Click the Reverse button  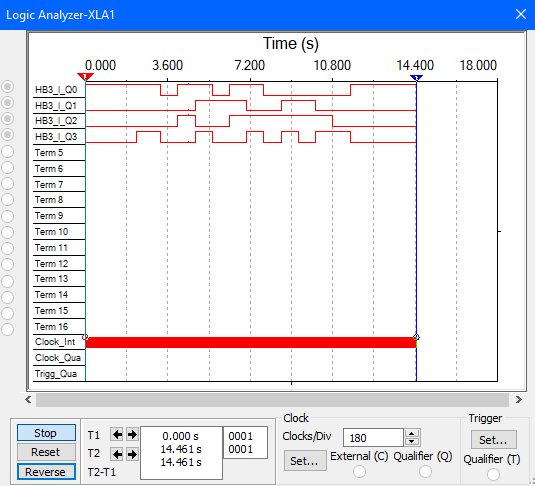pos(46,472)
